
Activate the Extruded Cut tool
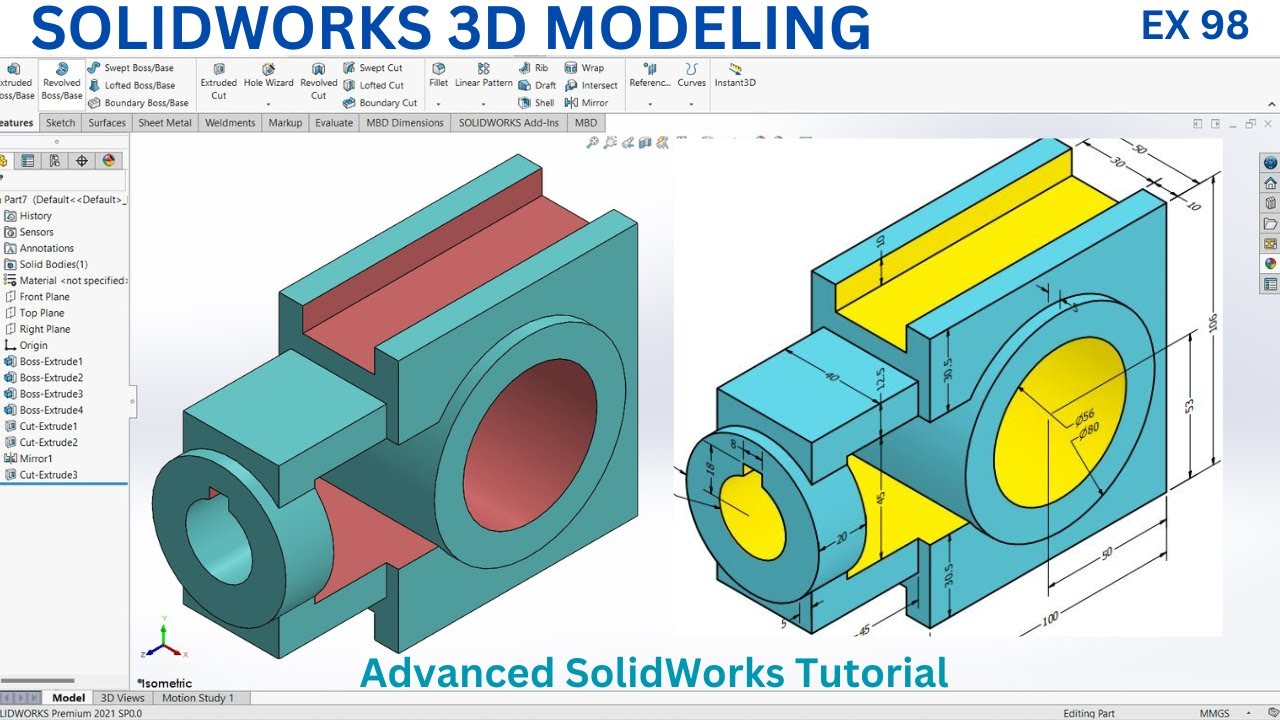[218, 82]
